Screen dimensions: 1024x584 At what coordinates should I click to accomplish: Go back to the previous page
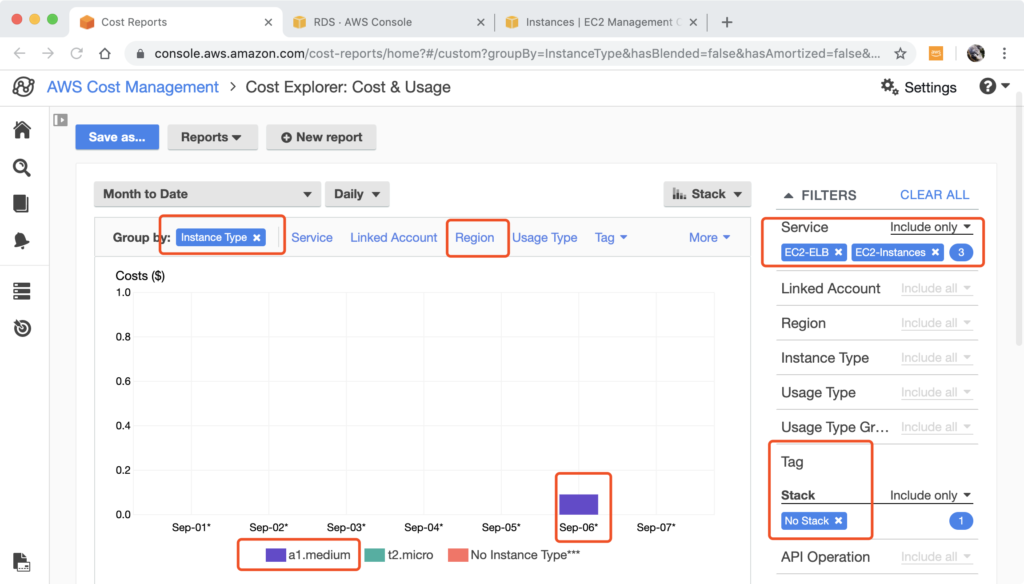click(20, 54)
